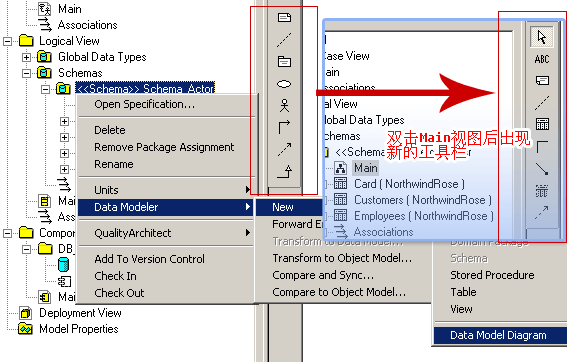Expand the Global Data Types node

tap(26, 57)
